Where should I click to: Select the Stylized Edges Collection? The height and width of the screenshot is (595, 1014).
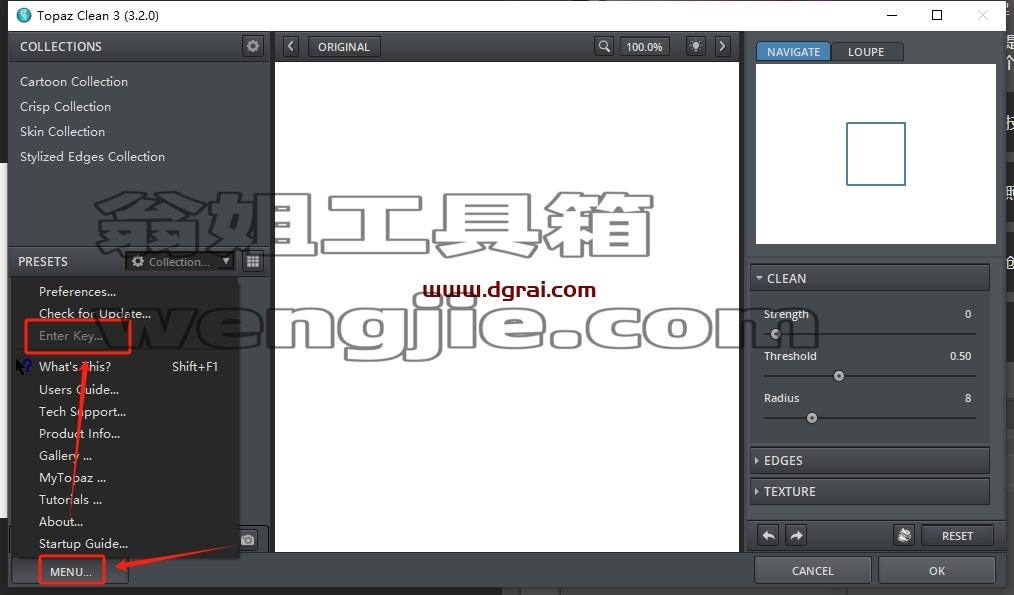[x=92, y=157]
